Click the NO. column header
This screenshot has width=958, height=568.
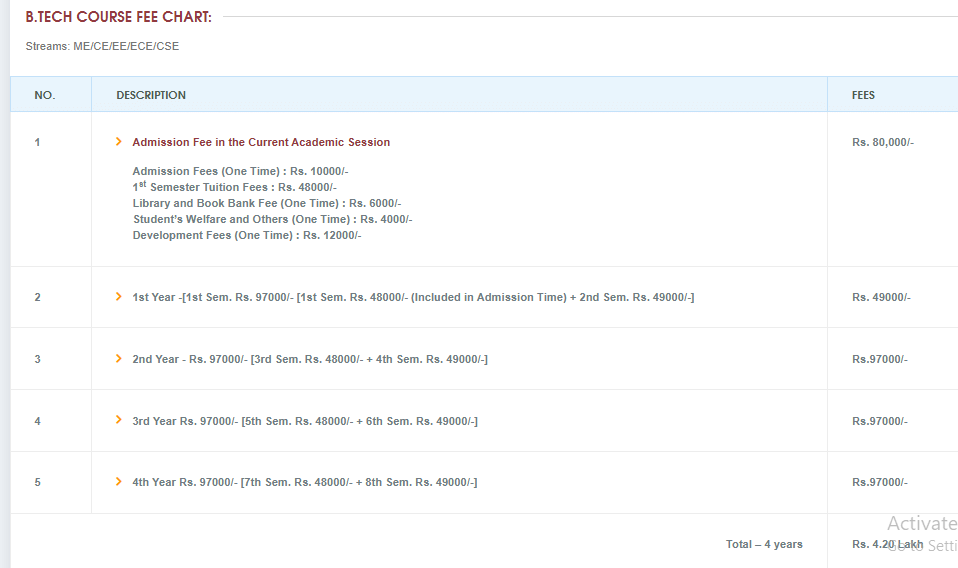point(45,95)
